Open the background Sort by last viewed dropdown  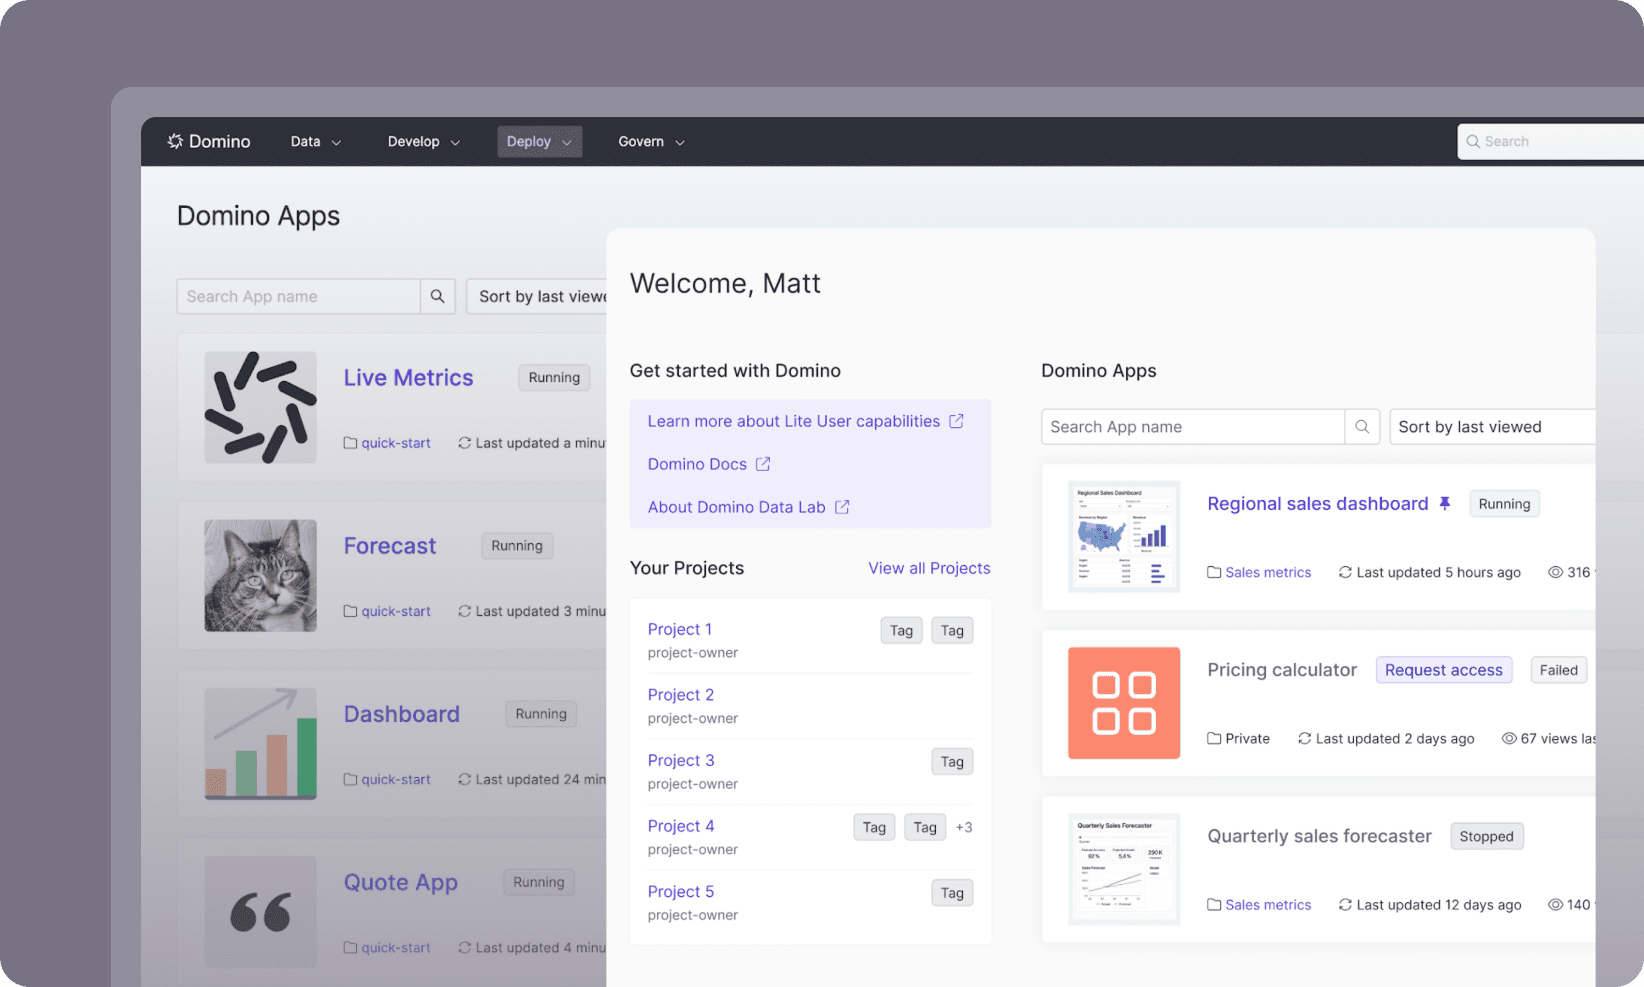click(x=537, y=296)
